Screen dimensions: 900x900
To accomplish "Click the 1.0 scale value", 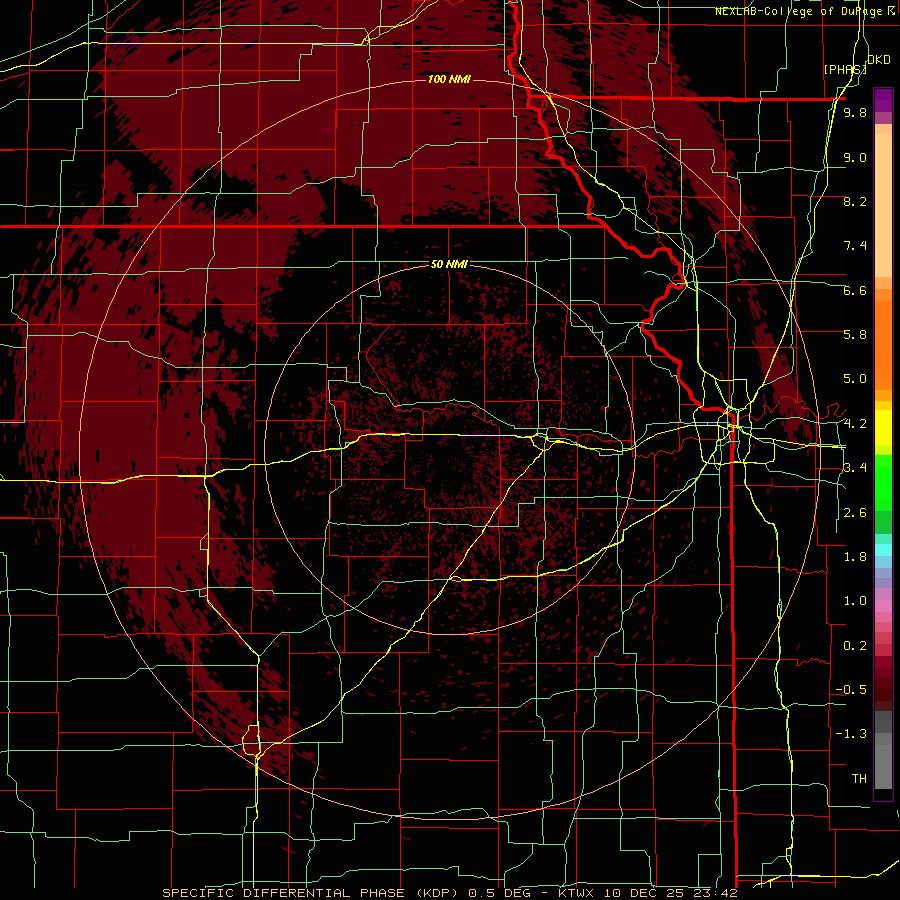I will point(855,601).
